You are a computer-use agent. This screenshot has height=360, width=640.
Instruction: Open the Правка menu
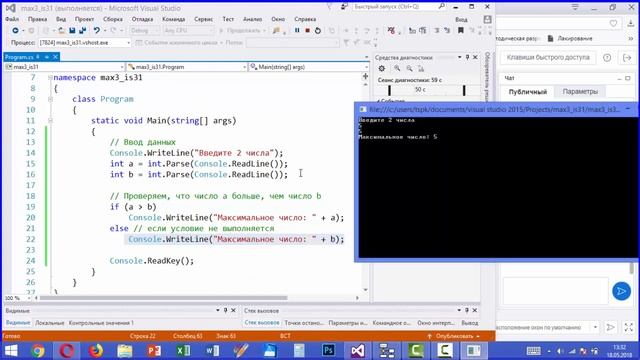tap(38, 19)
